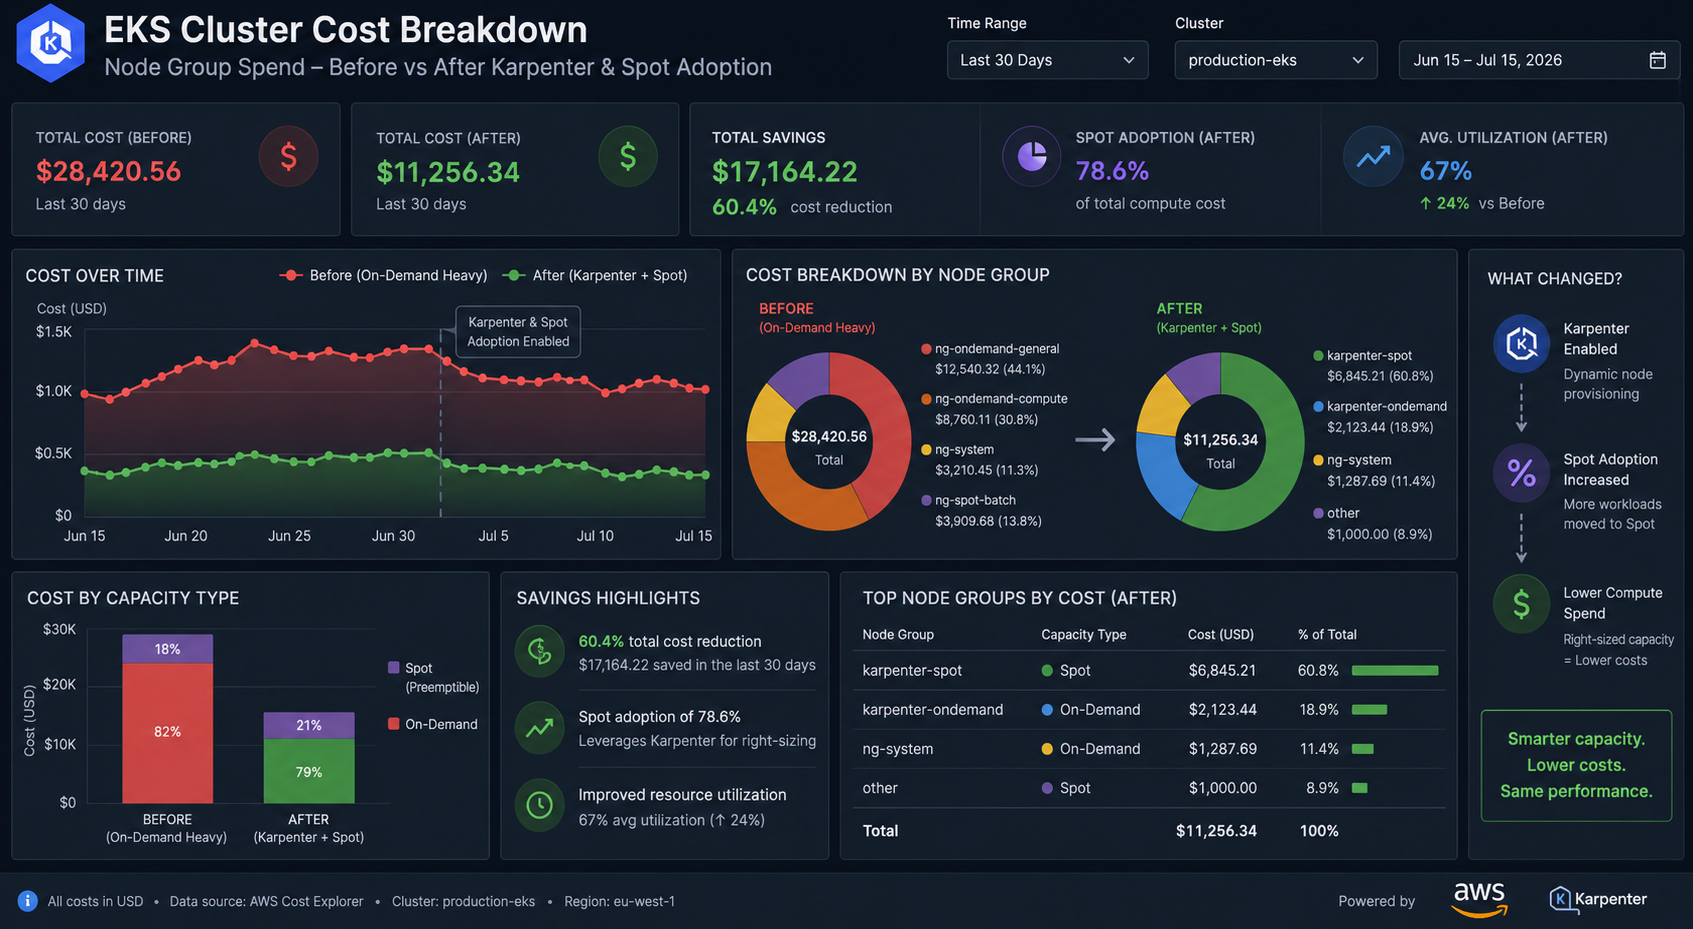Click the table Total $11,256.34 value
Image resolution: width=1693 pixels, height=929 pixels.
tap(1216, 831)
